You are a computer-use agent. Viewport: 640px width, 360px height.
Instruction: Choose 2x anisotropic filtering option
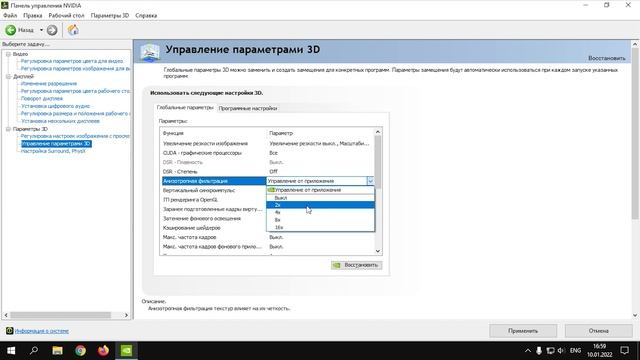[x=320, y=205]
